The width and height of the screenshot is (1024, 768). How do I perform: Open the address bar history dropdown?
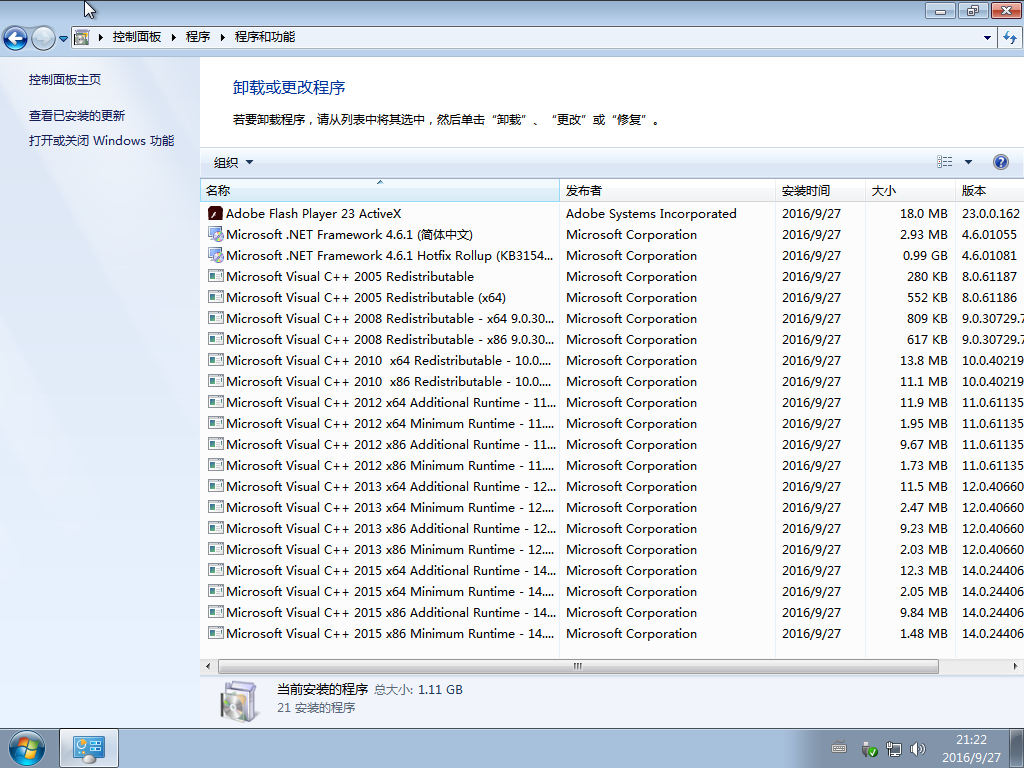[987, 38]
